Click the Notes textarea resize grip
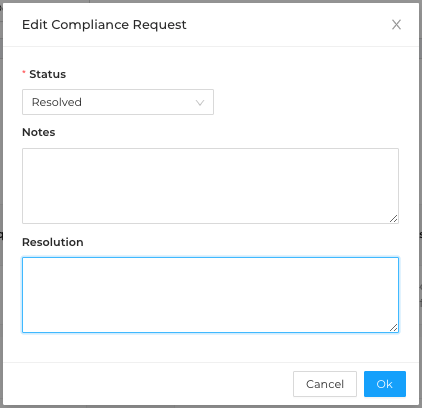 pos(394,219)
